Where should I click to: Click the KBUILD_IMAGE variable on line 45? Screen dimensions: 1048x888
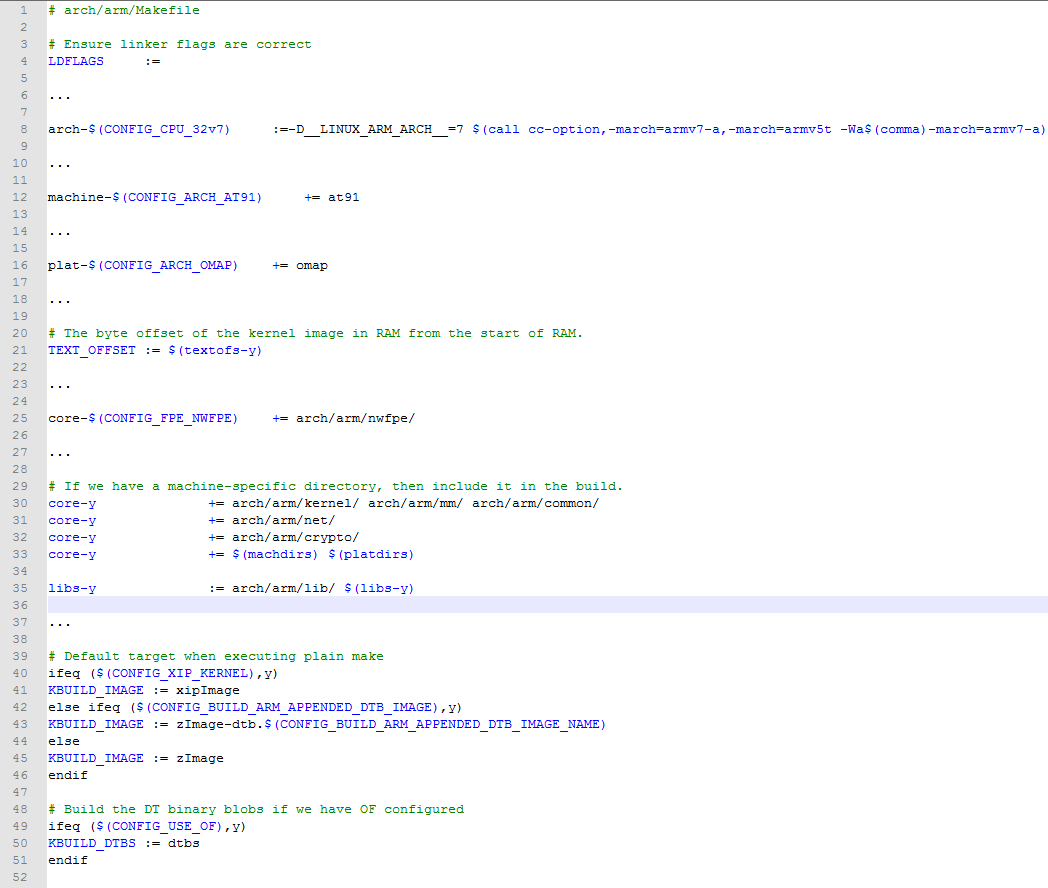(96, 758)
